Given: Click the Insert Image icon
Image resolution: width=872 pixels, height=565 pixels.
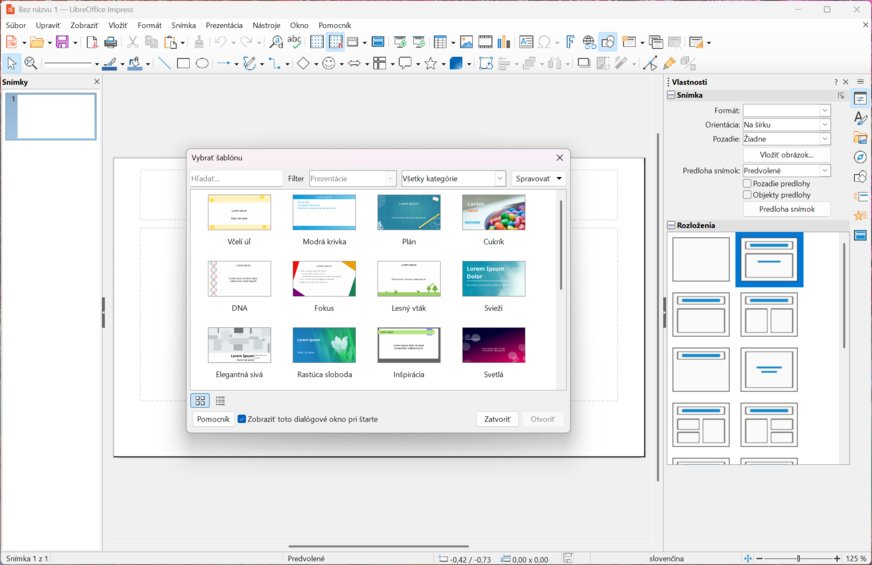Looking at the screenshot, I should point(467,42).
